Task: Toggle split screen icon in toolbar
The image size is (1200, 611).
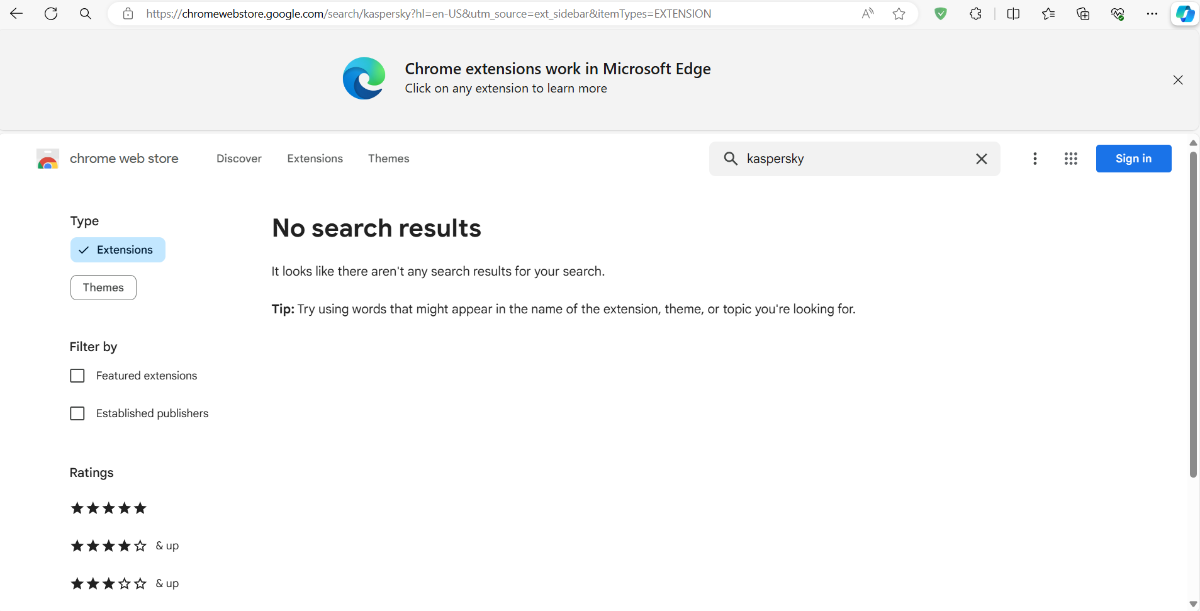Action: coord(1013,14)
